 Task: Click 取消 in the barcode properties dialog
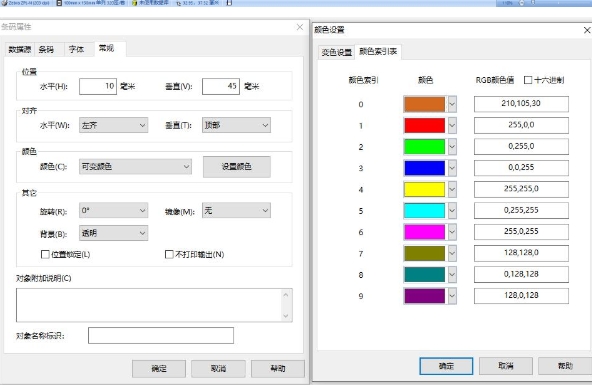(218, 368)
